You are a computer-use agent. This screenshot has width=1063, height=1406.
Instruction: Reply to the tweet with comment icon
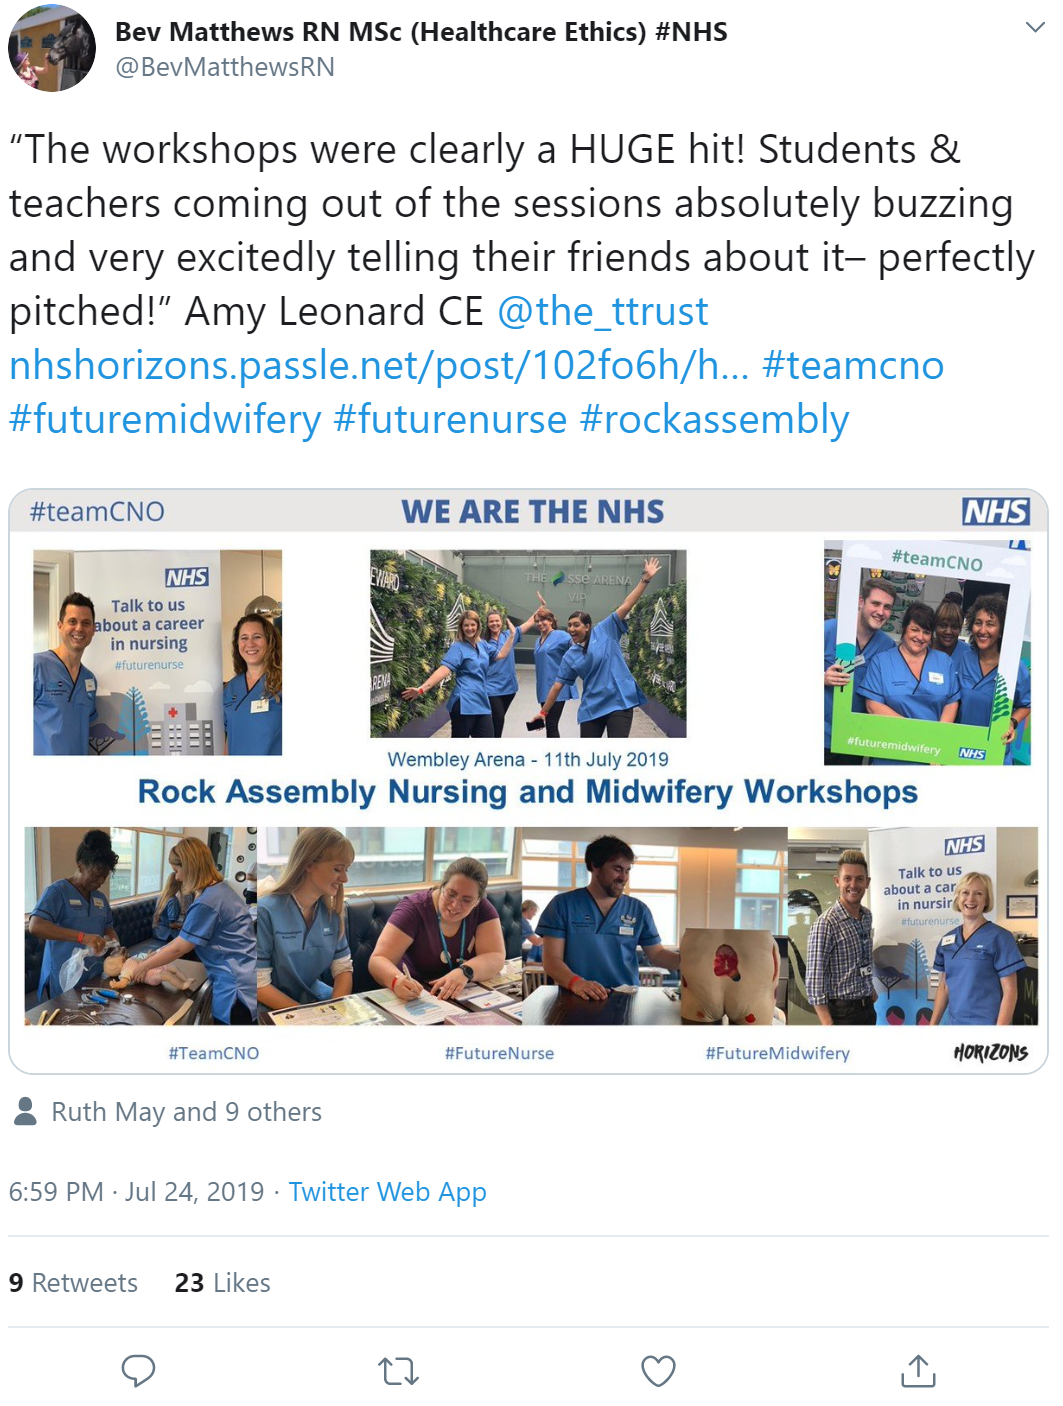coord(138,1370)
